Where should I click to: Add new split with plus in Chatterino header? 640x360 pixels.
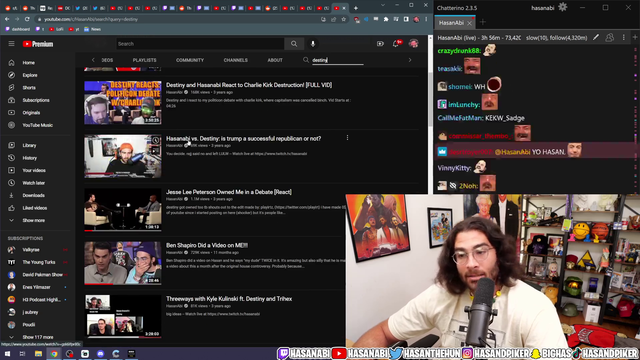pos(635,38)
